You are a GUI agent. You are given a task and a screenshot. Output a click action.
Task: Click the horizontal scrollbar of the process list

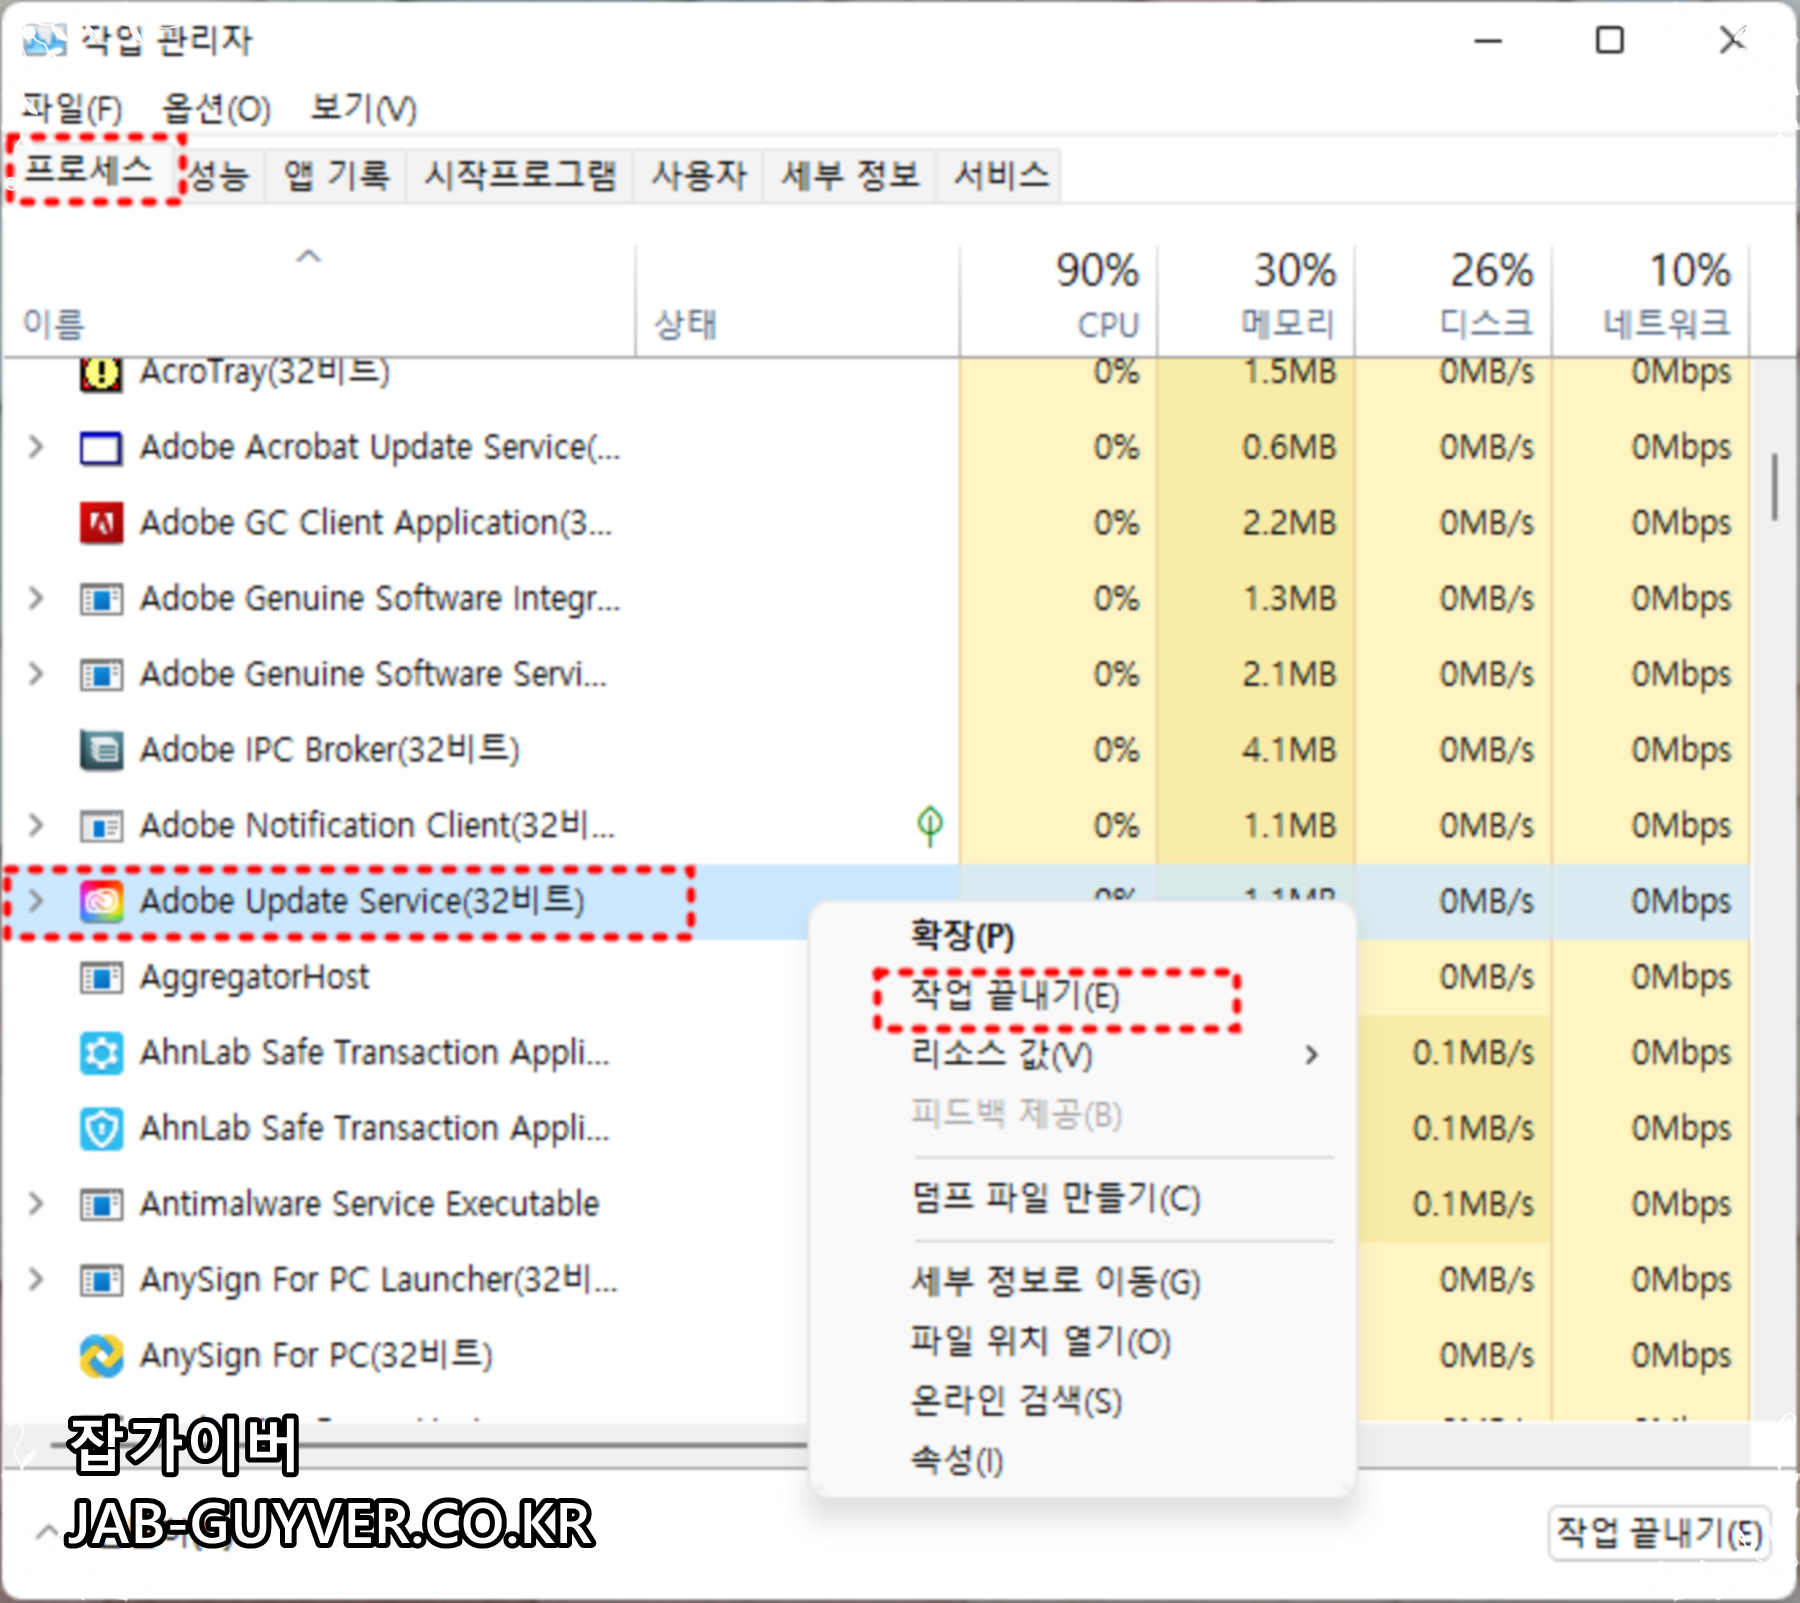point(430,1444)
